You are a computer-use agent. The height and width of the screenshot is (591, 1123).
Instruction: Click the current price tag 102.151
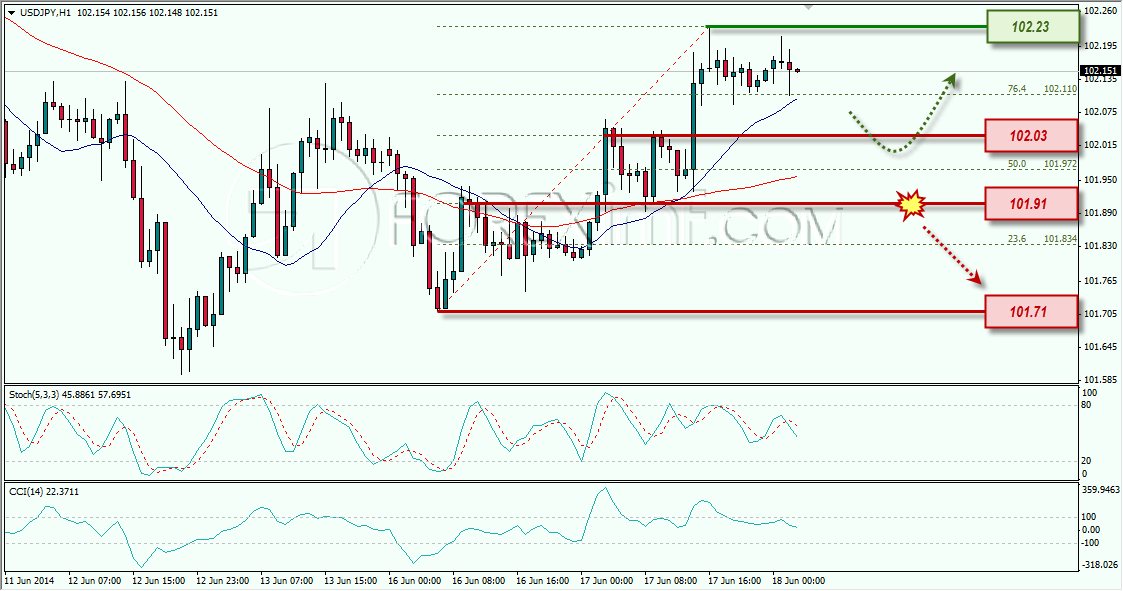1100,71
